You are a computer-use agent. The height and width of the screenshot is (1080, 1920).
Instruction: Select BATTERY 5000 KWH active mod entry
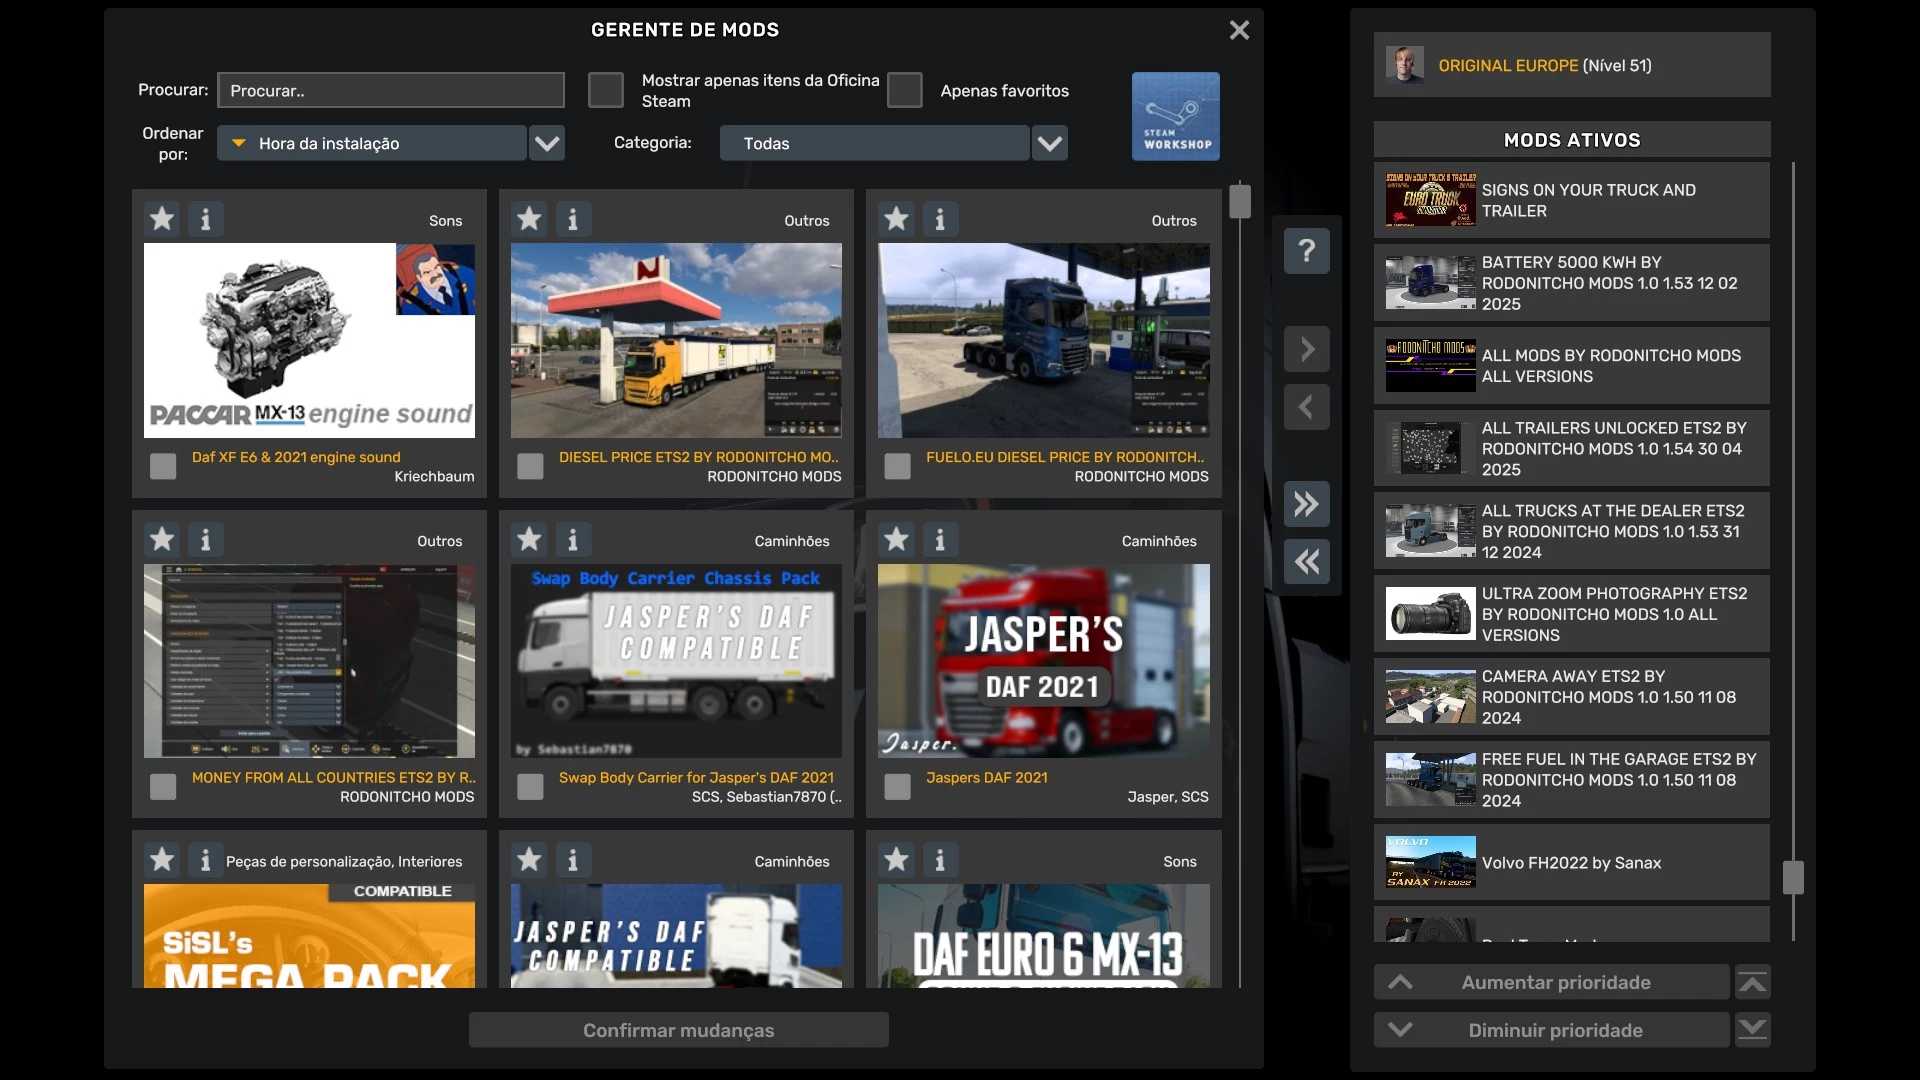(1571, 283)
